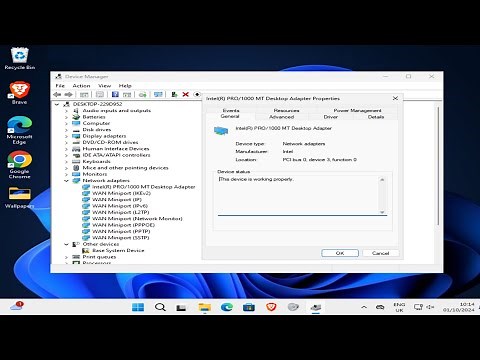Switch to the Advanced tab
The height and width of the screenshot is (360, 480).
(x=282, y=117)
